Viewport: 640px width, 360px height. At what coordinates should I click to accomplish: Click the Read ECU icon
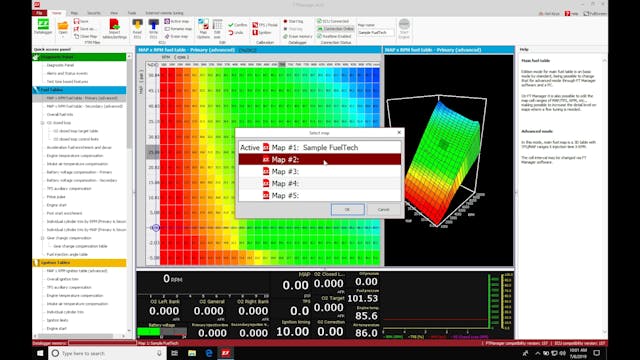137,24
